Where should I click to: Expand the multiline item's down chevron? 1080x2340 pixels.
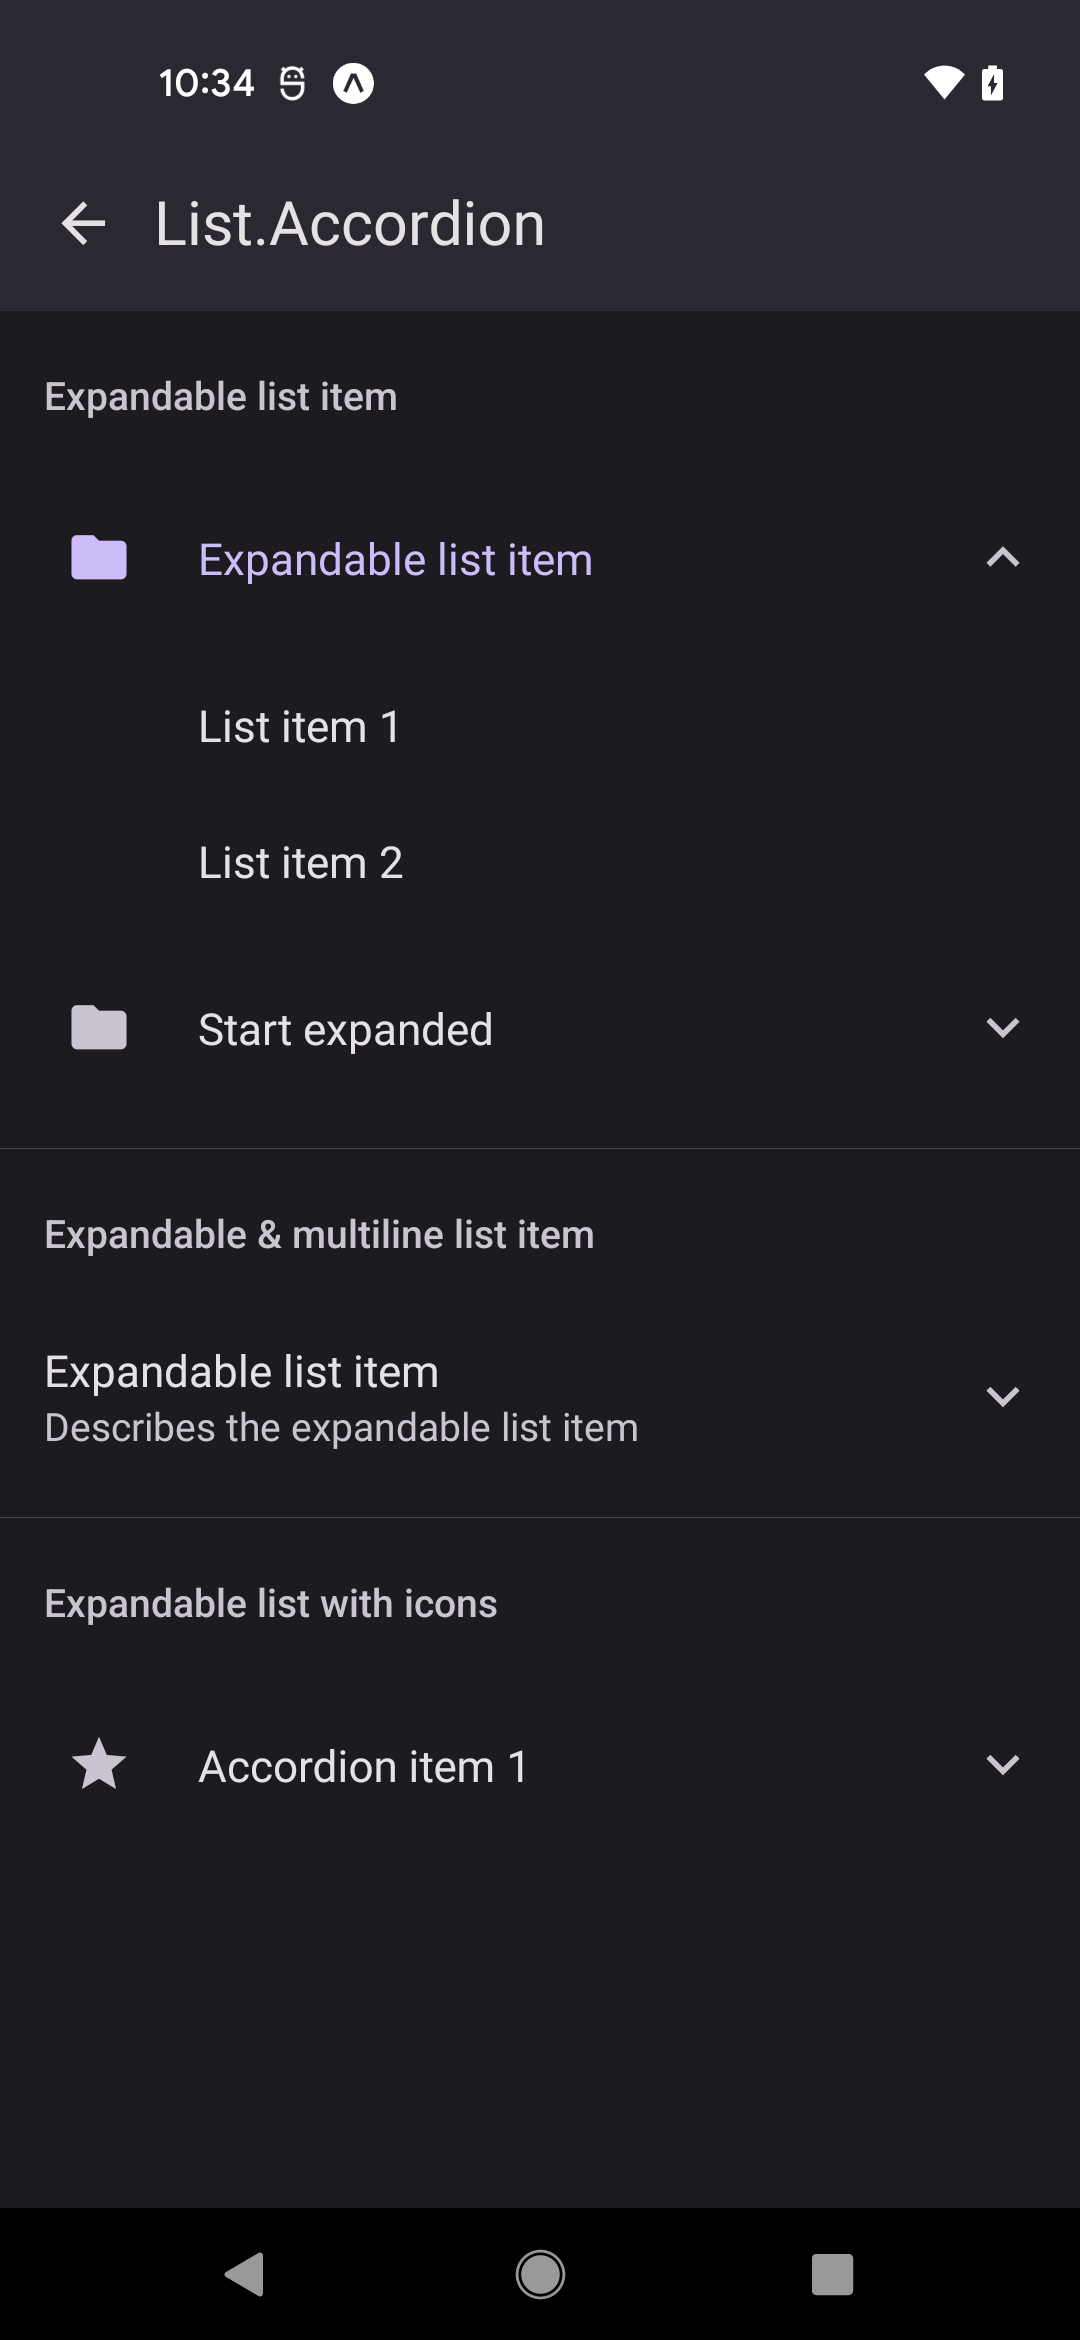coord(1002,1397)
